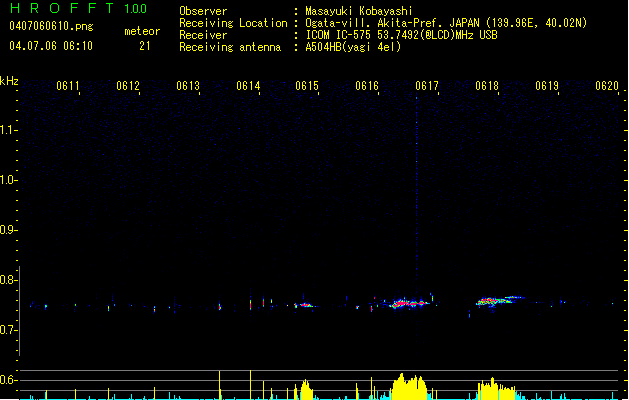Image resolution: width=629 pixels, height=400 pixels.
Task: Click the yellow power peak below 0617
Action: tap(409, 387)
